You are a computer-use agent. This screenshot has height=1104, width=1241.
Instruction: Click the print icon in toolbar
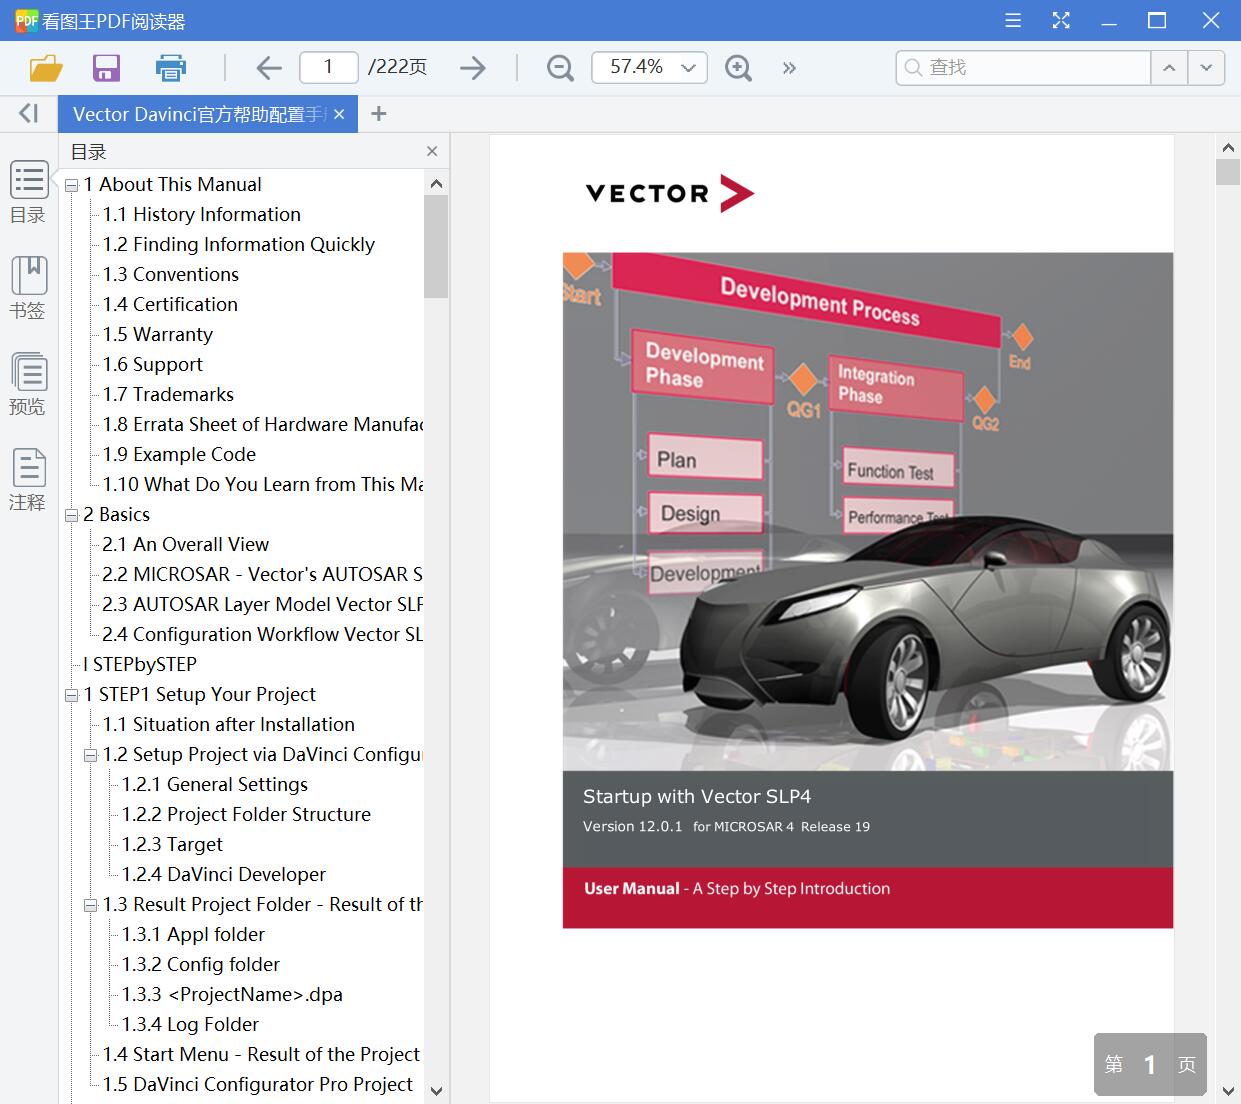171,68
